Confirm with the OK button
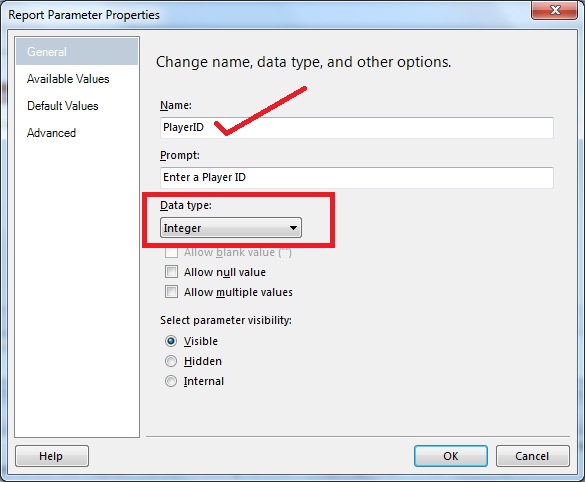585x482 pixels. tap(451, 456)
